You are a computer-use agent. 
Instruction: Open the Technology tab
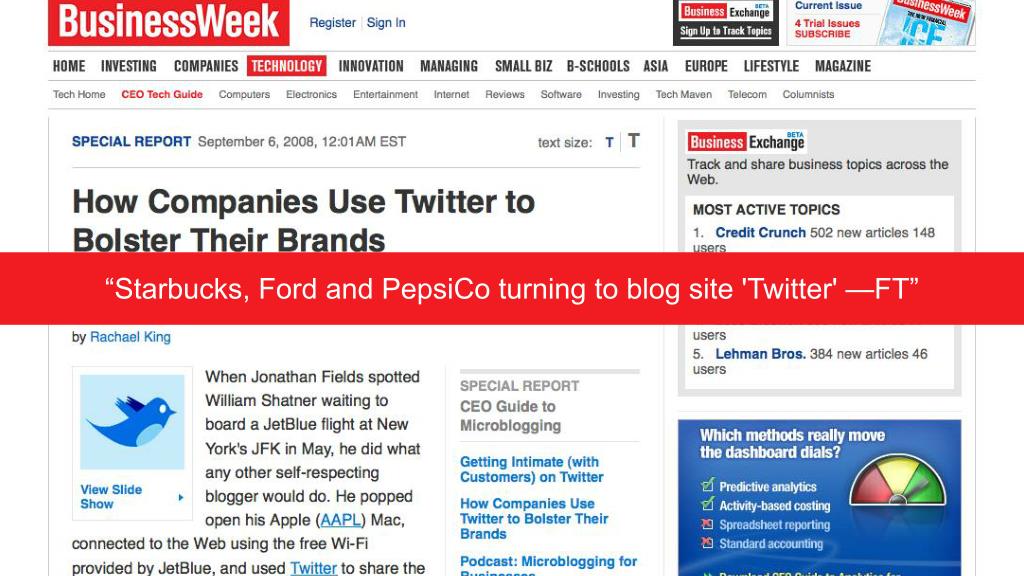(x=287, y=66)
